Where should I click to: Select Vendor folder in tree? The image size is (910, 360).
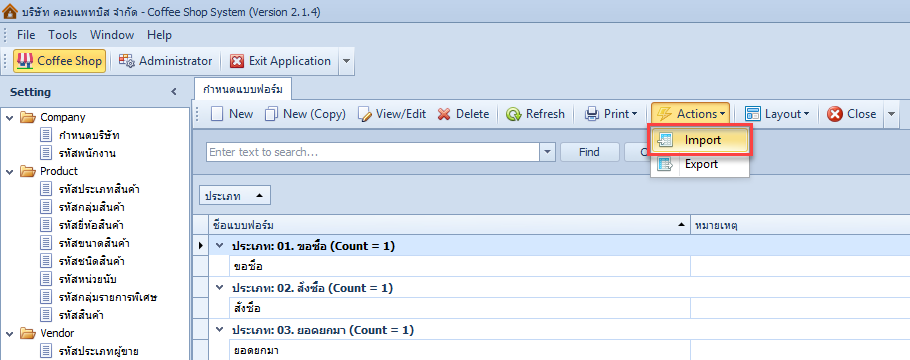57,333
